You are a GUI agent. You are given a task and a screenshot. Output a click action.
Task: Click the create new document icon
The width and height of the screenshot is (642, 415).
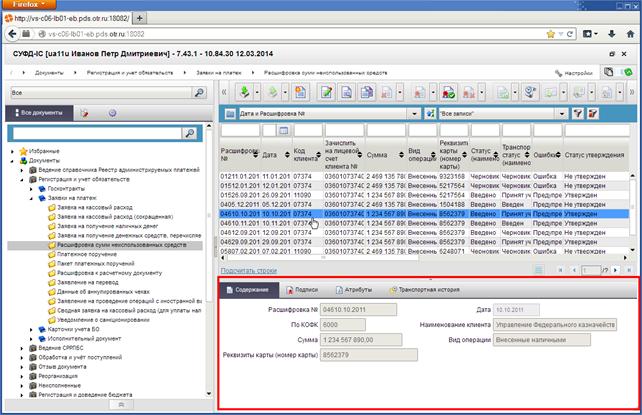point(301,92)
